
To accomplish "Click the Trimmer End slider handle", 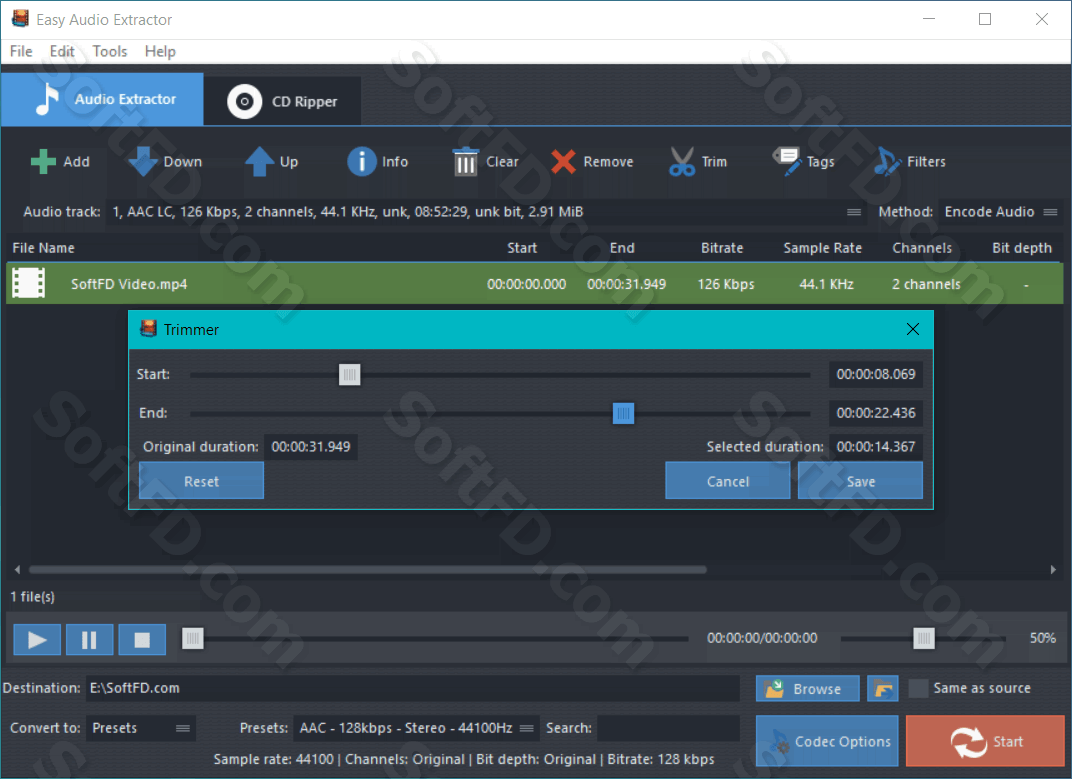I will click(x=623, y=413).
